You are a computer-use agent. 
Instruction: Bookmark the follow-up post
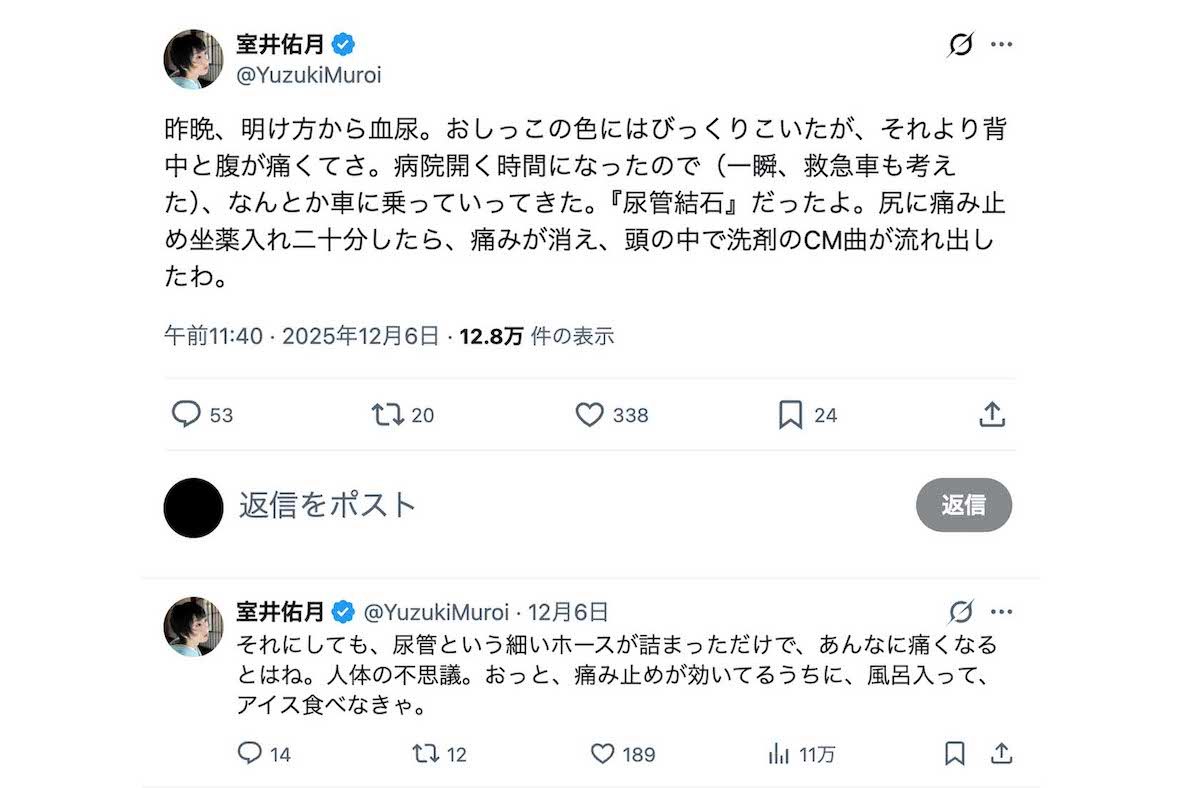[x=955, y=753]
